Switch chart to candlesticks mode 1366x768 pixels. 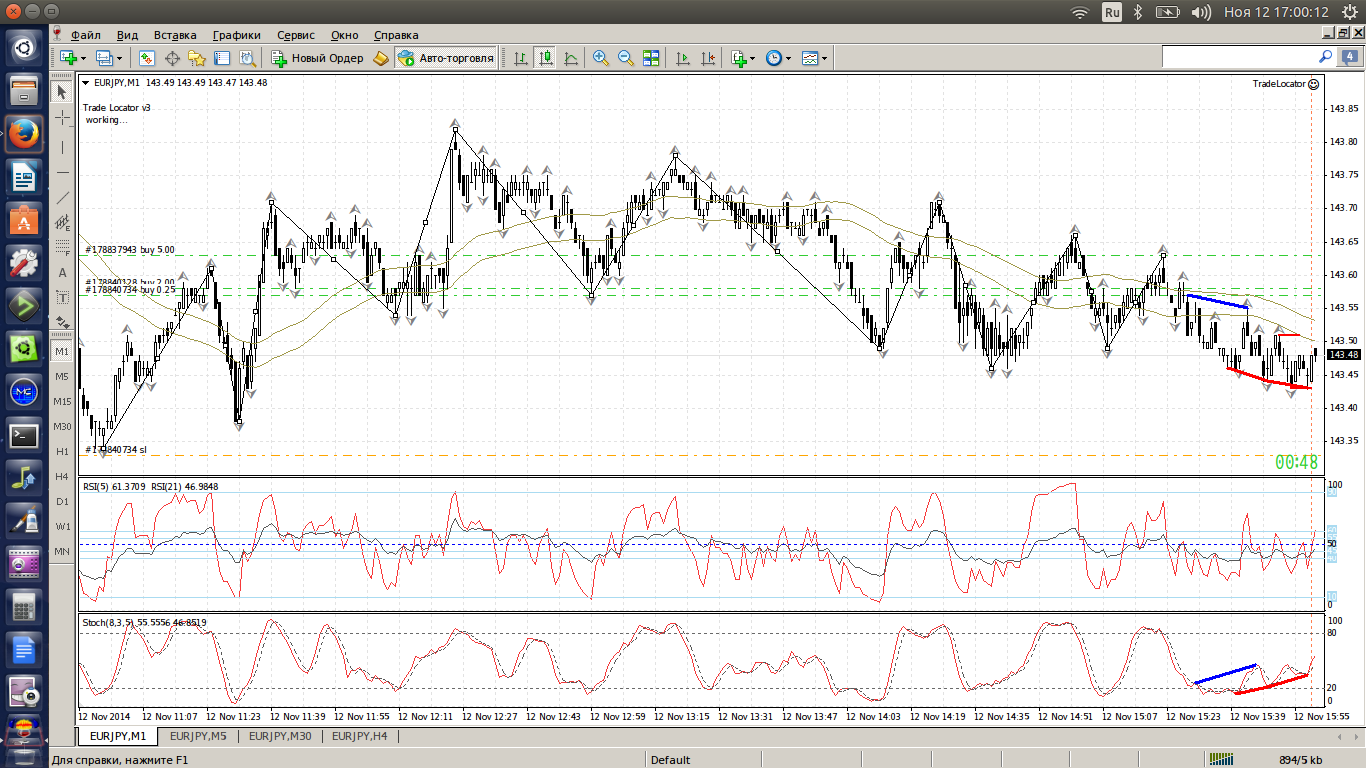click(545, 58)
